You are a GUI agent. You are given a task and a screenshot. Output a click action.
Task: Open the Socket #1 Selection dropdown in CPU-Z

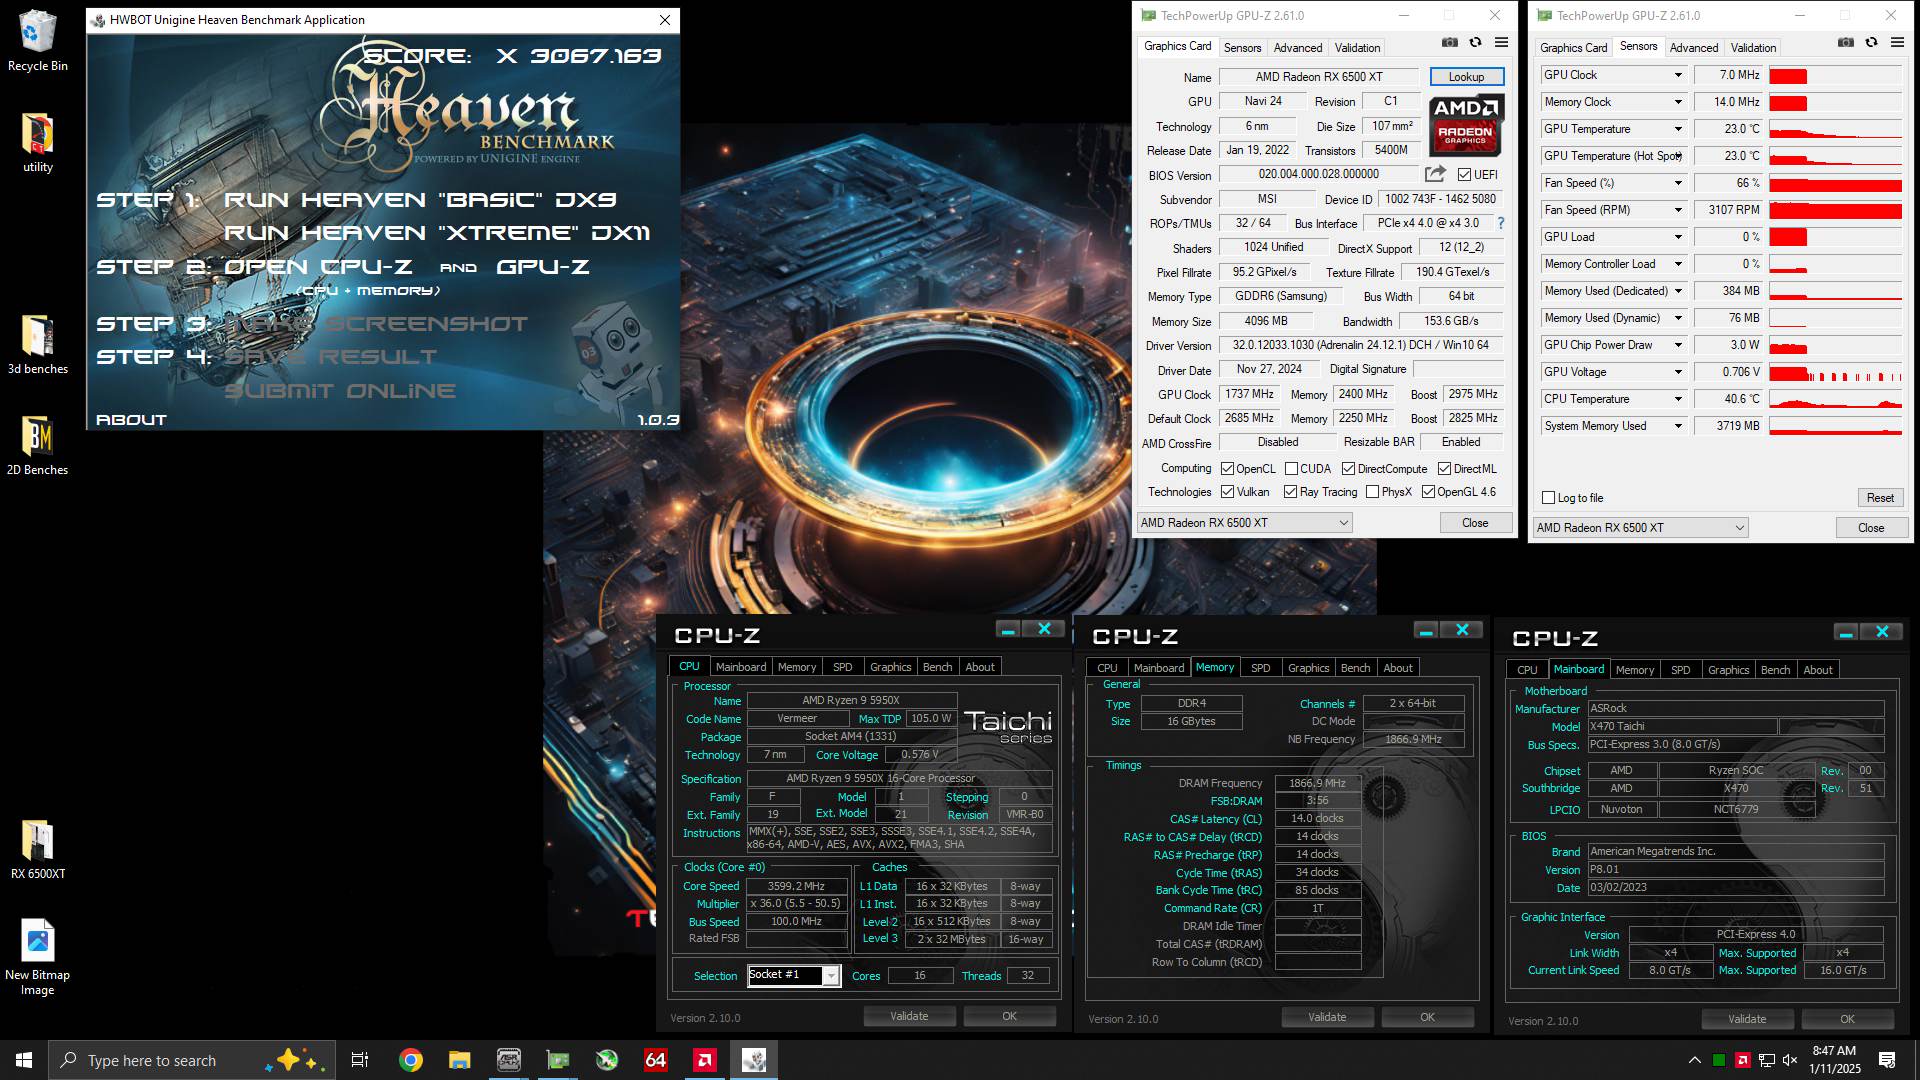830,975
